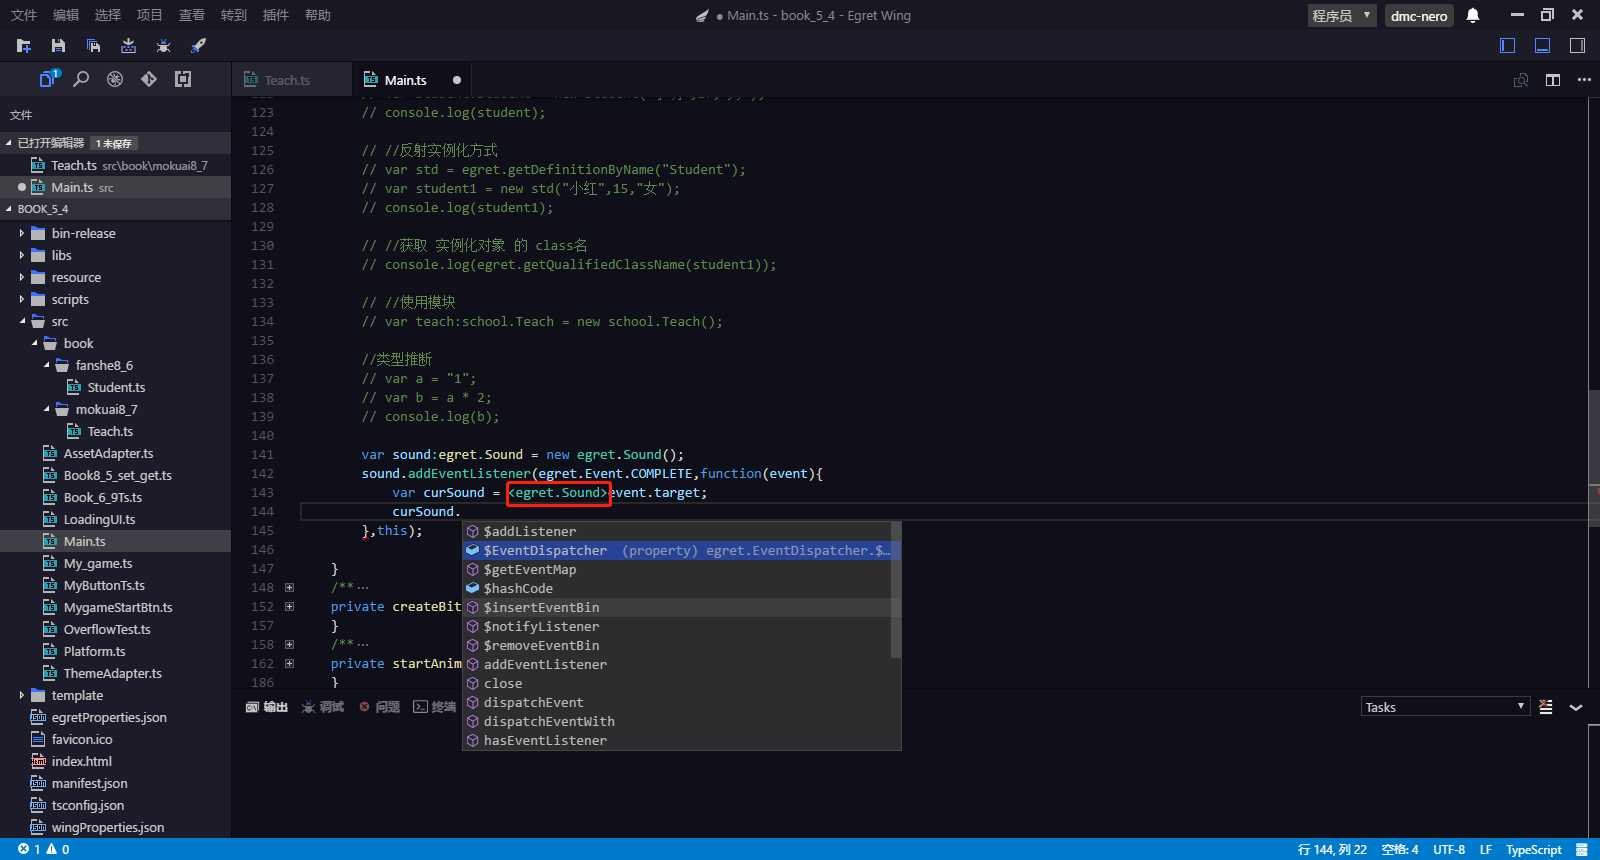The height and width of the screenshot is (860, 1600).
Task: Collapse the bottom panel with chevron
Action: point(1576,707)
